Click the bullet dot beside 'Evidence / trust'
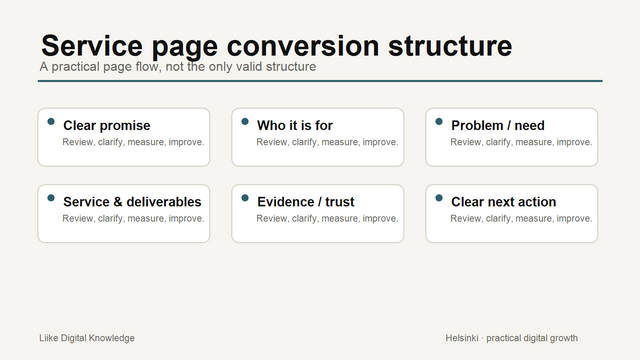Viewport: 640px width, 360px height. (x=245, y=198)
